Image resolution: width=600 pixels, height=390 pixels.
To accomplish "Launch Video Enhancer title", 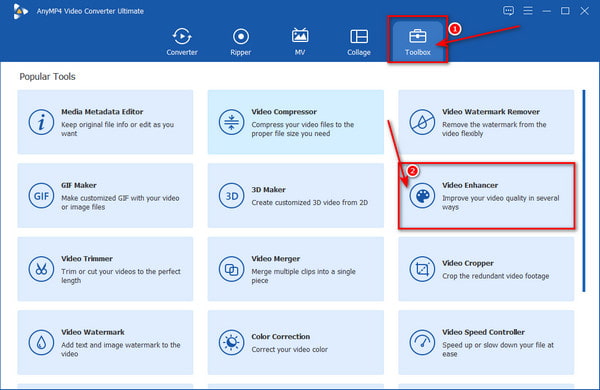I will click(470, 185).
